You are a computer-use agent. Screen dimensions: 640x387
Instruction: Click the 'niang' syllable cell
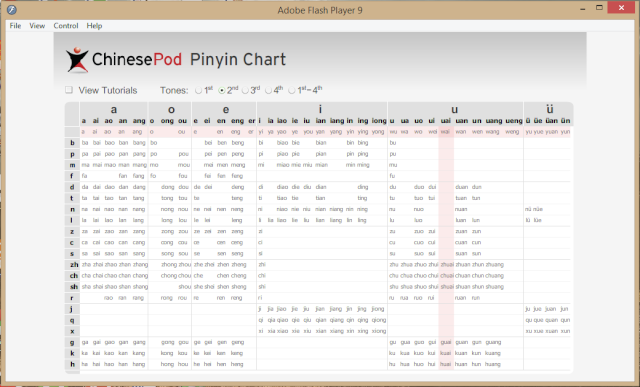336,209
